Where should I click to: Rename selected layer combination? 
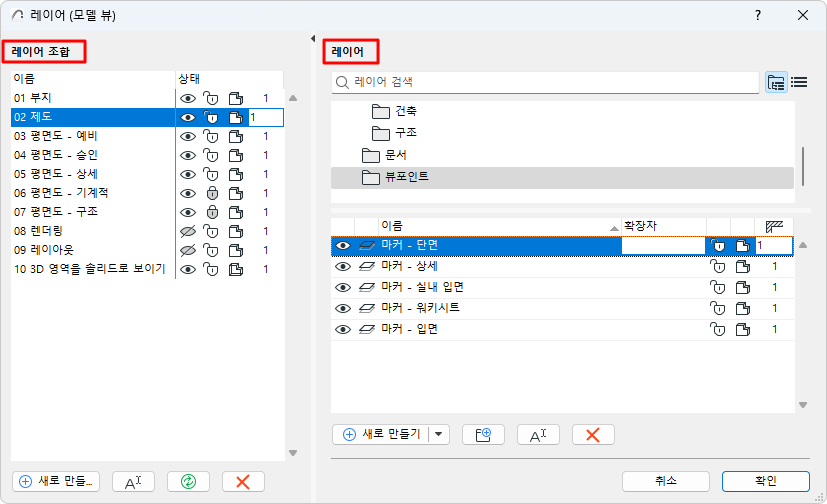[133, 482]
